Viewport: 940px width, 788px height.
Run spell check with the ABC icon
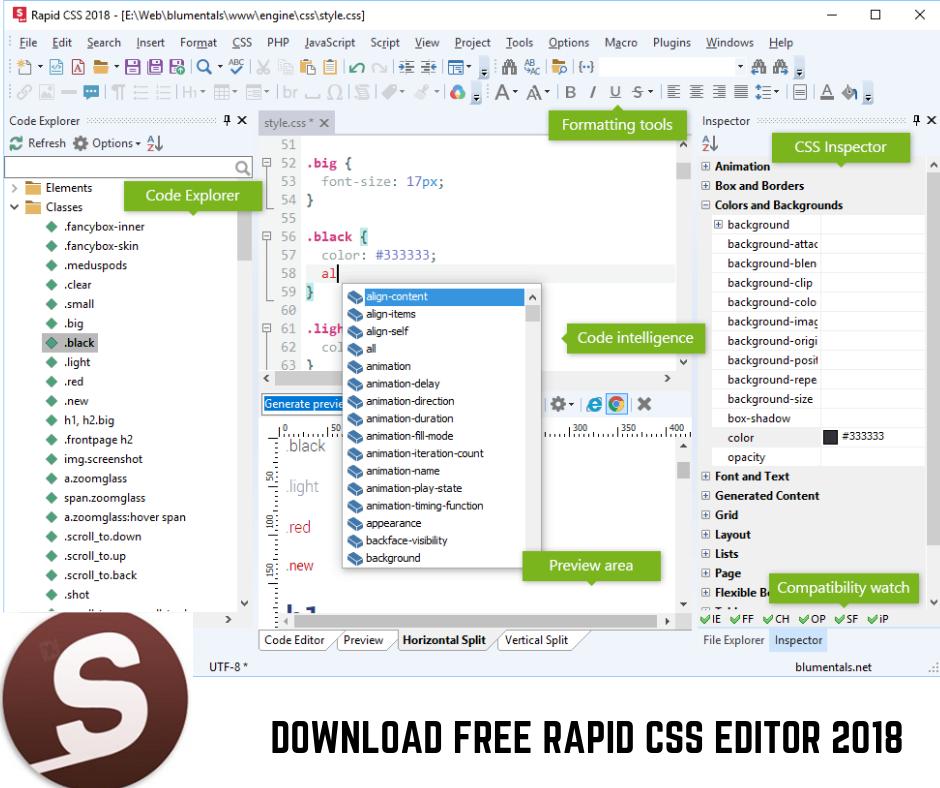(236, 67)
